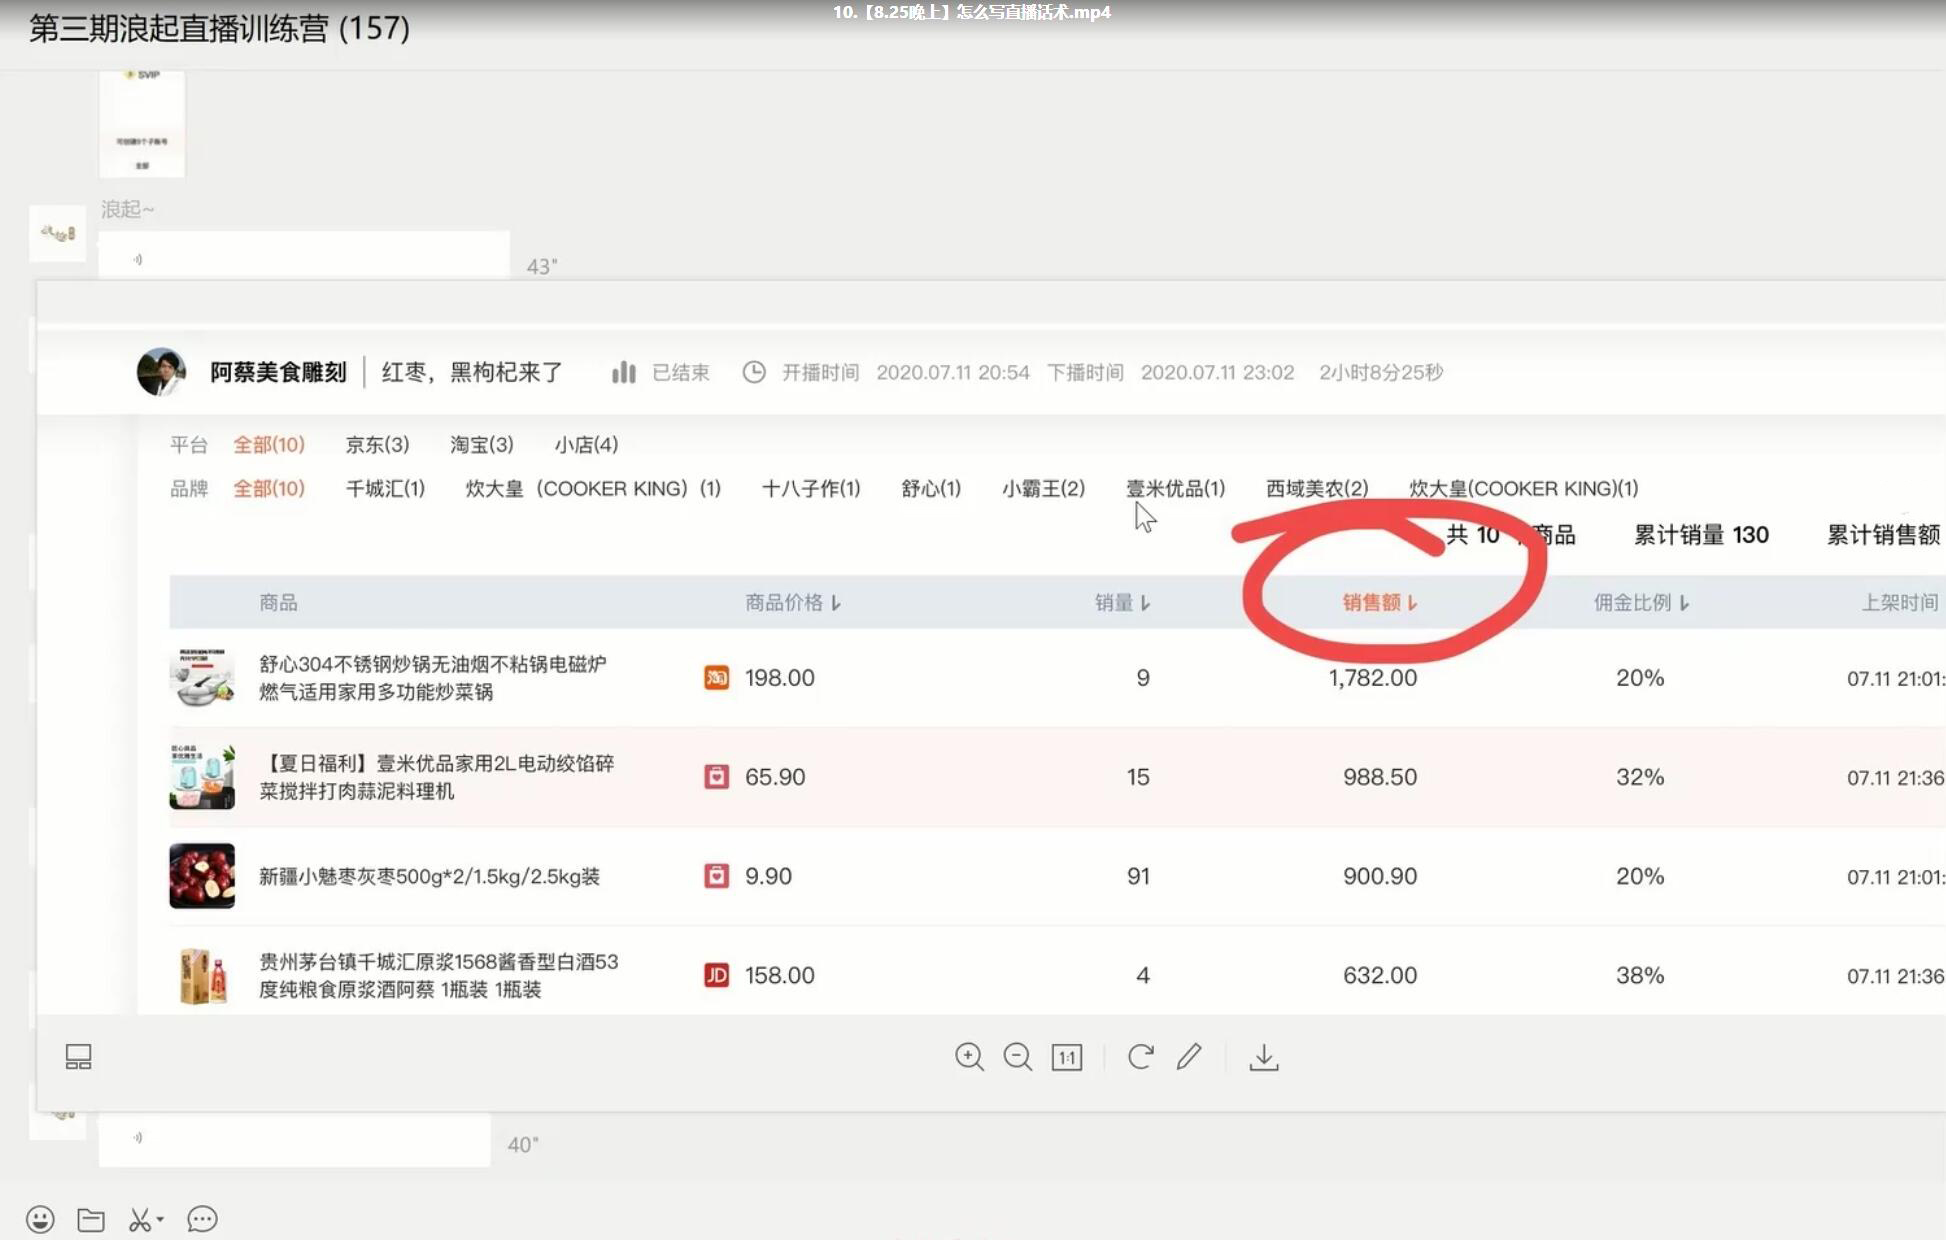Viewport: 1946px width, 1240px height.
Task: Sort table by 佣金比例 column
Action: [x=1641, y=602]
